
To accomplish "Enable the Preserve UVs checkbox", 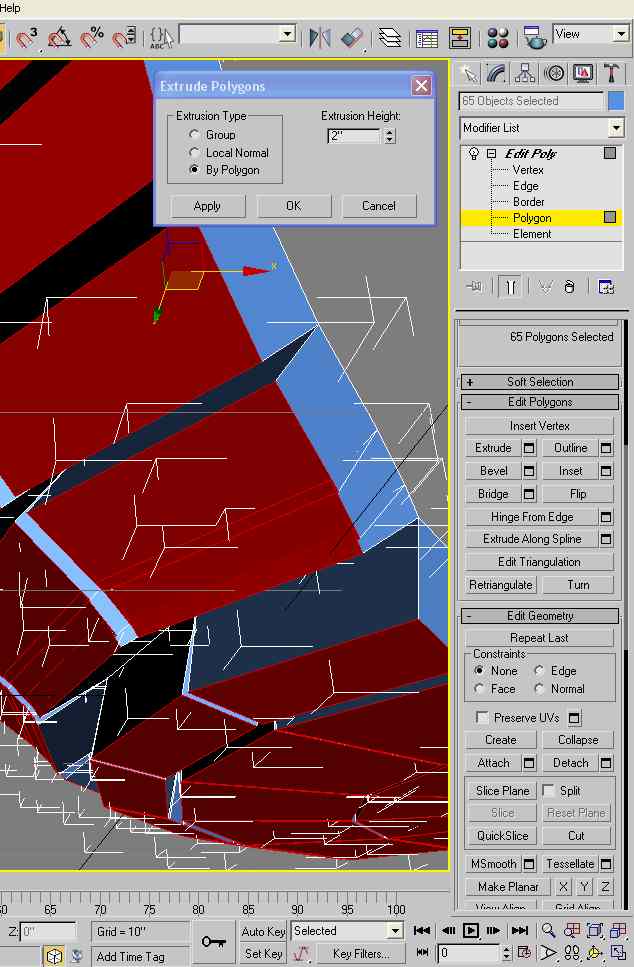I will (x=483, y=718).
